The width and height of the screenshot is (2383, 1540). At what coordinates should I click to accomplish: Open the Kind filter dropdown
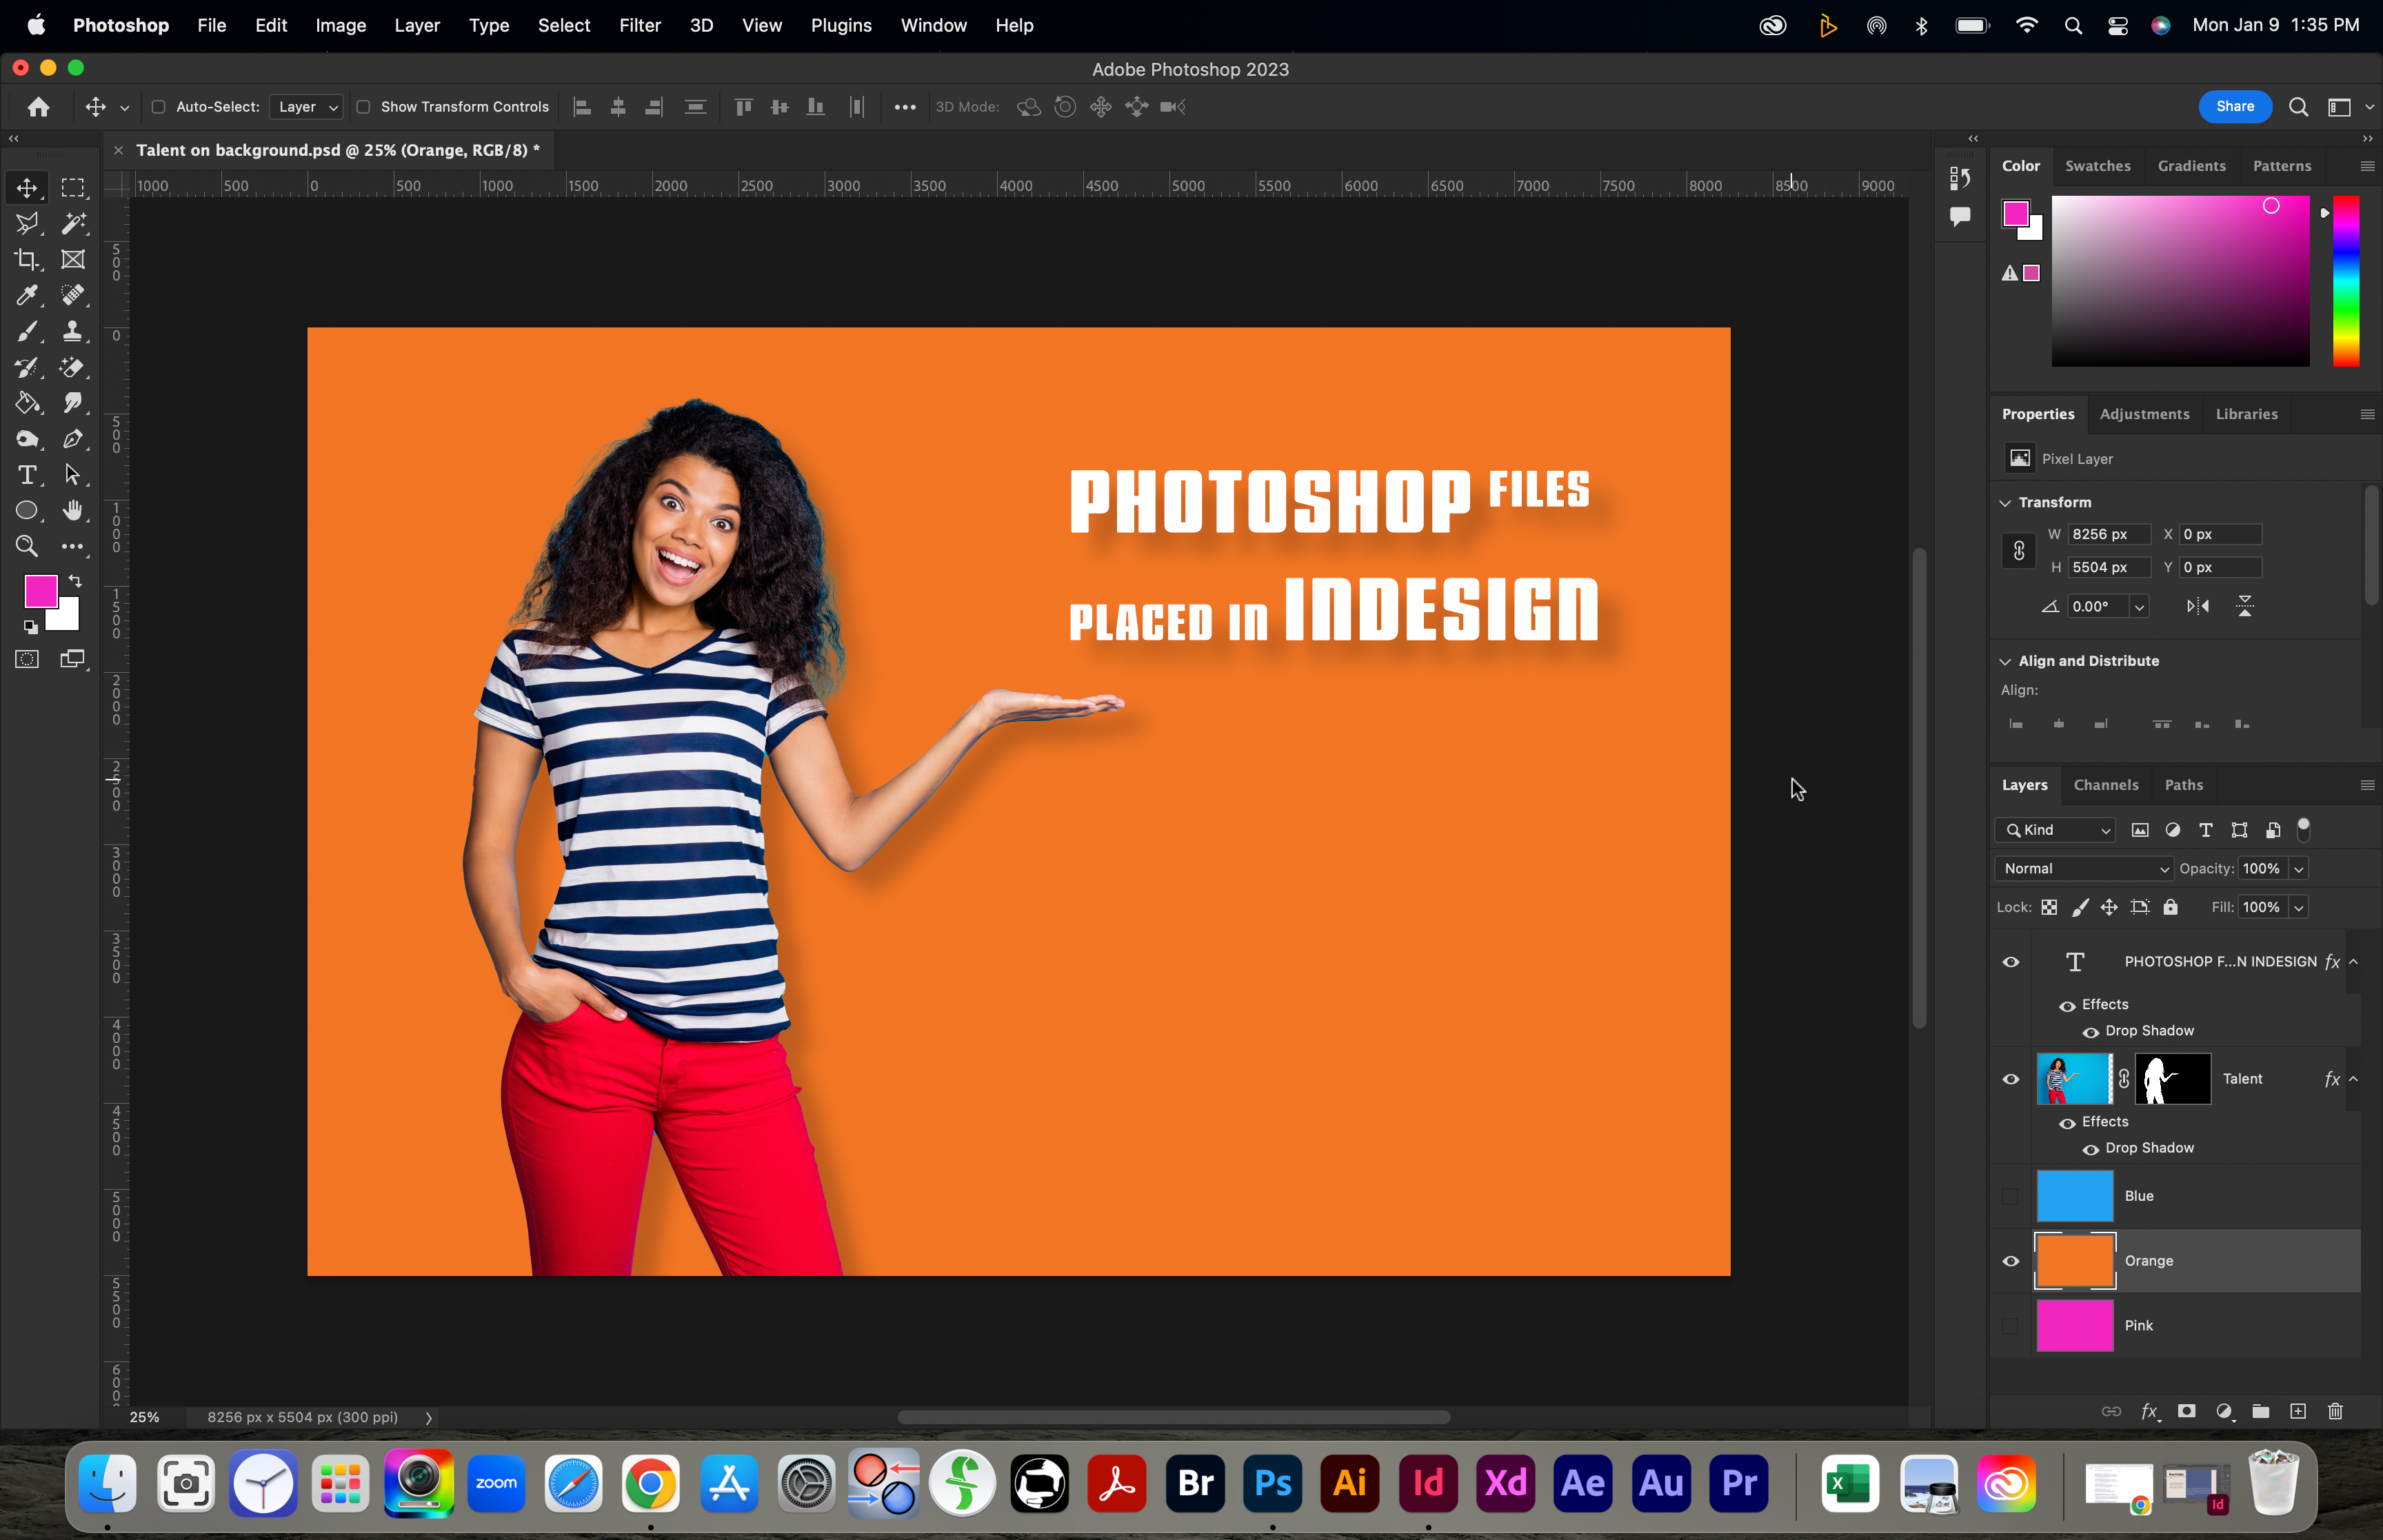[x=2055, y=830]
